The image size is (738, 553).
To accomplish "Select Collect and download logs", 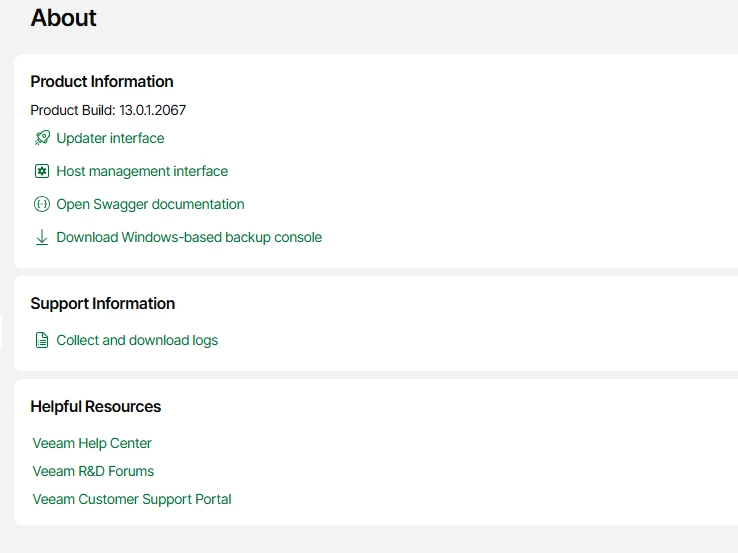I will tap(137, 340).
